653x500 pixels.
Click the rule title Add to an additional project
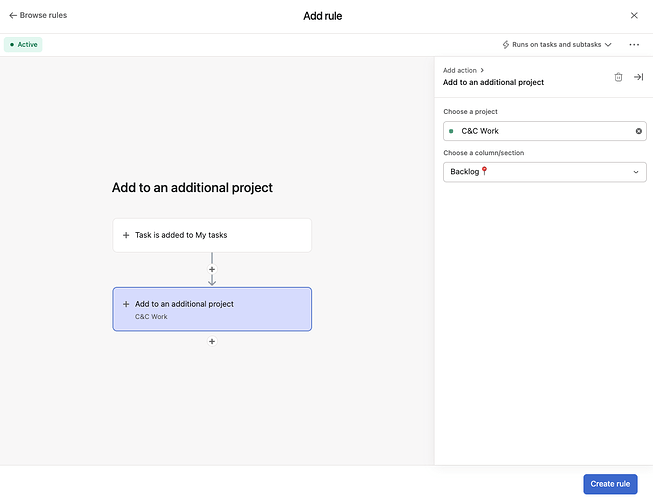[x=192, y=188]
